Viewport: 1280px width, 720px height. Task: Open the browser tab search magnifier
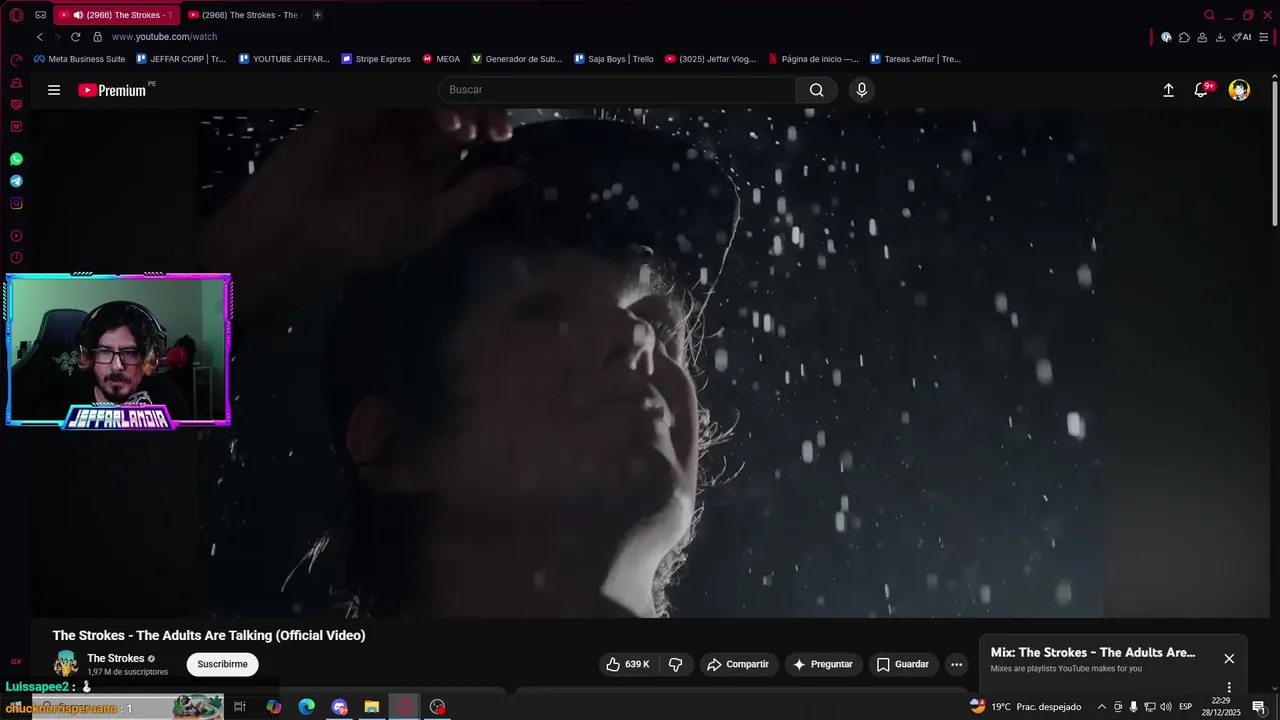(1209, 15)
